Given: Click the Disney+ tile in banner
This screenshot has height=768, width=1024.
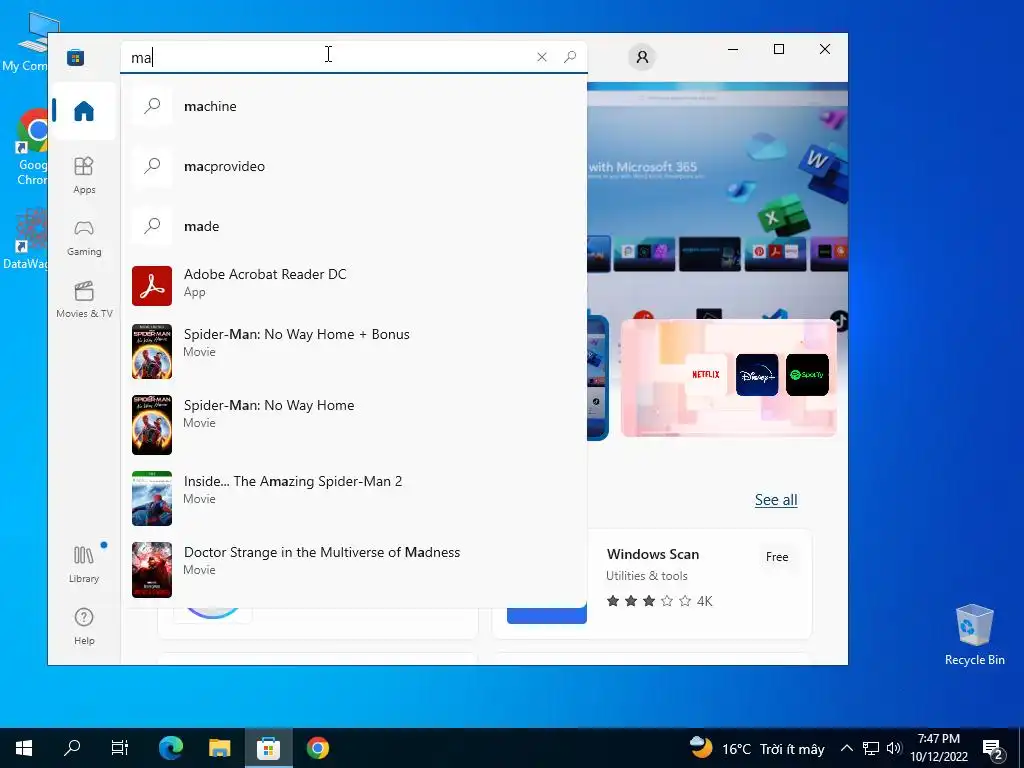Looking at the screenshot, I should 756,375.
